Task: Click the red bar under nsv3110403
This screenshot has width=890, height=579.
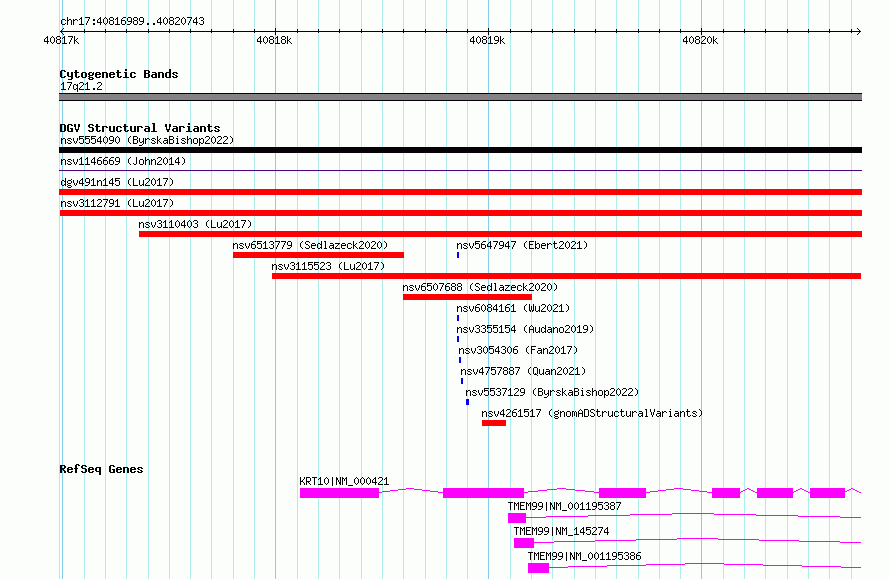Action: pos(500,234)
